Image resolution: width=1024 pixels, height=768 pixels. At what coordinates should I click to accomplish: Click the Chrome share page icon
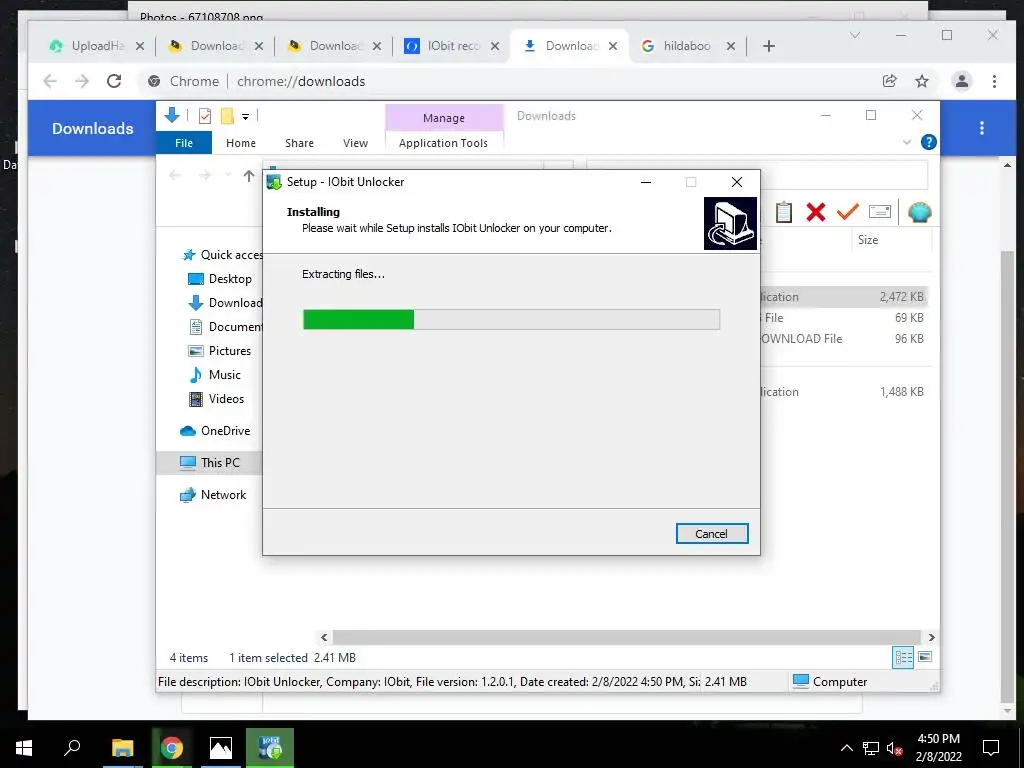point(889,81)
